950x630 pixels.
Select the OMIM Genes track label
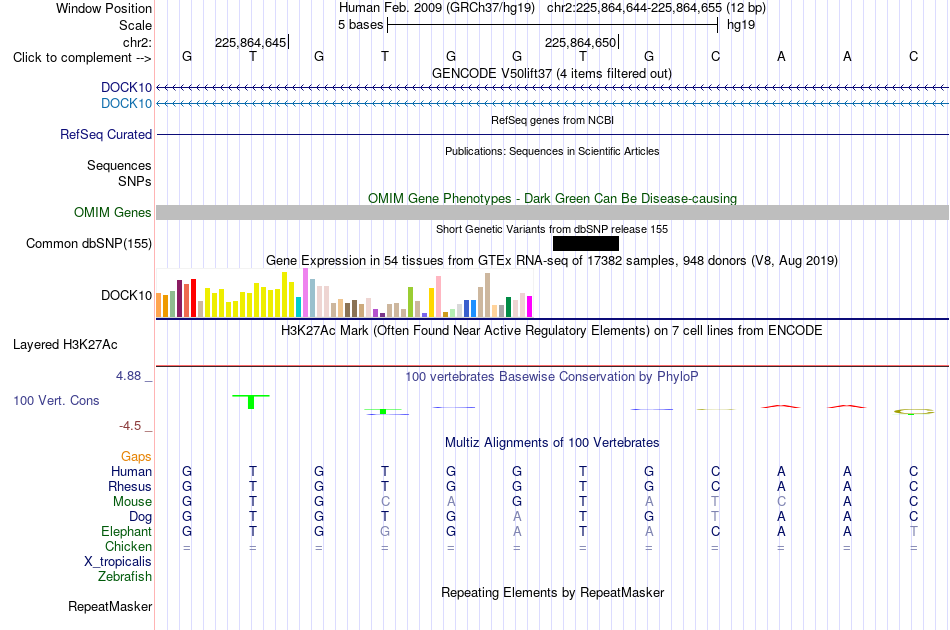[x=112, y=213]
